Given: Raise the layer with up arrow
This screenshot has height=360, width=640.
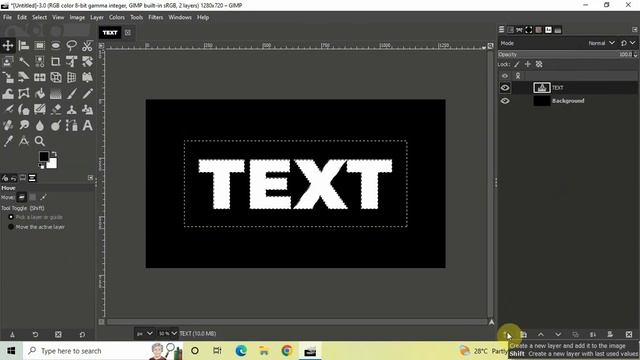Looking at the screenshot, I should [x=540, y=335].
